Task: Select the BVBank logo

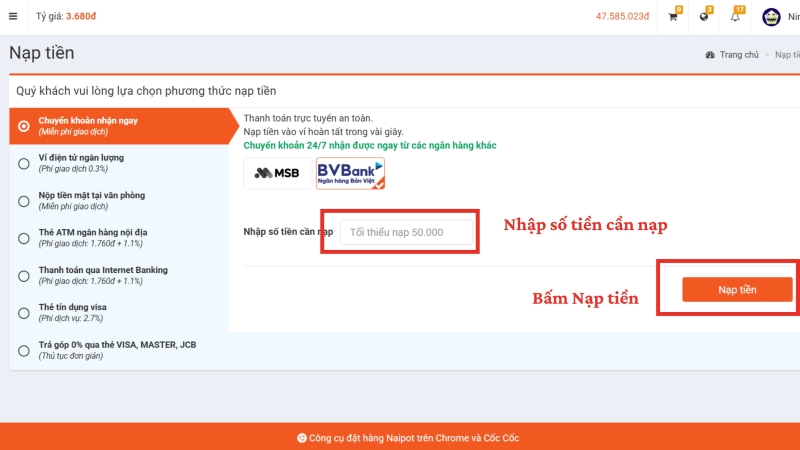Action: [350, 173]
